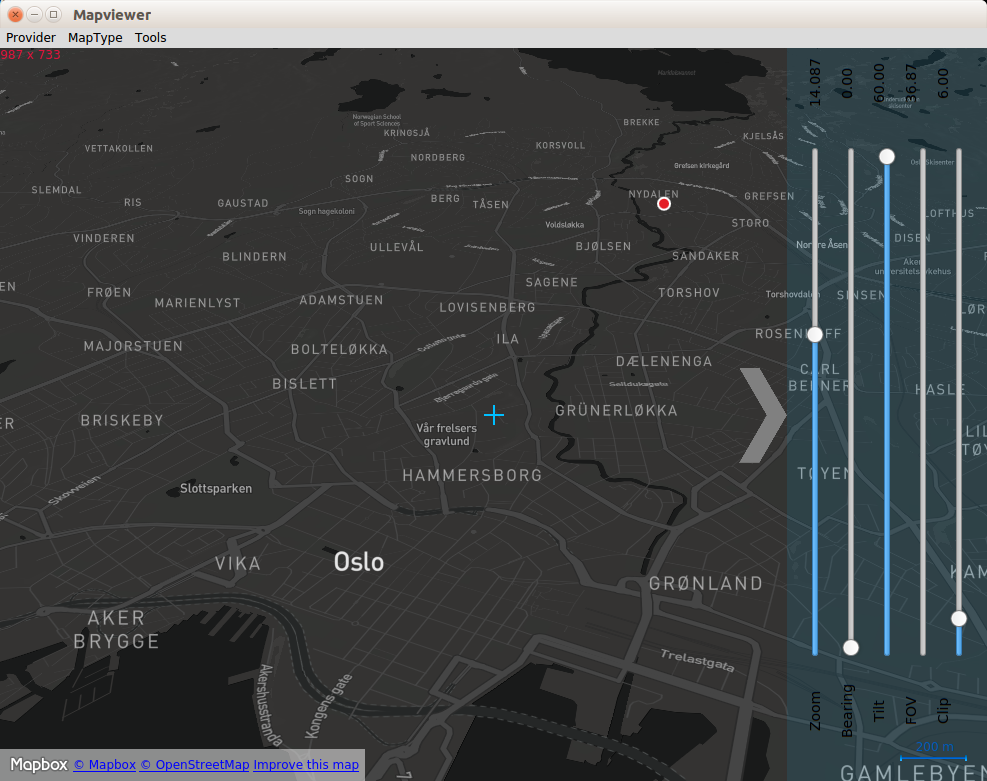
Task: Click the Zoom value 14.087
Action: [815, 82]
